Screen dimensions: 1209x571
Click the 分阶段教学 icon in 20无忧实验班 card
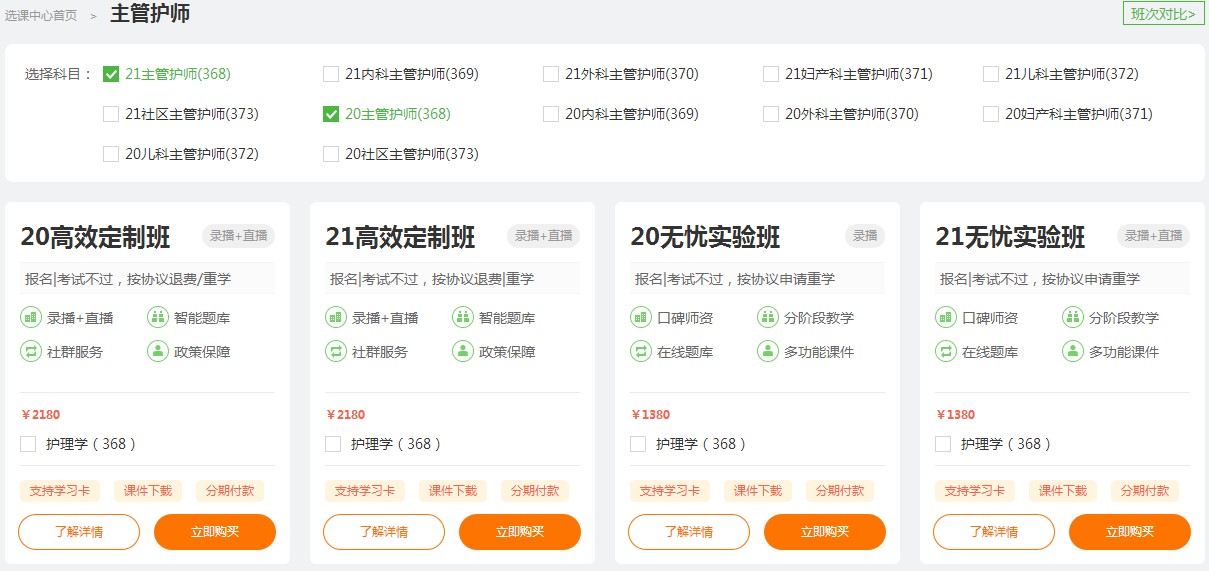[x=768, y=318]
